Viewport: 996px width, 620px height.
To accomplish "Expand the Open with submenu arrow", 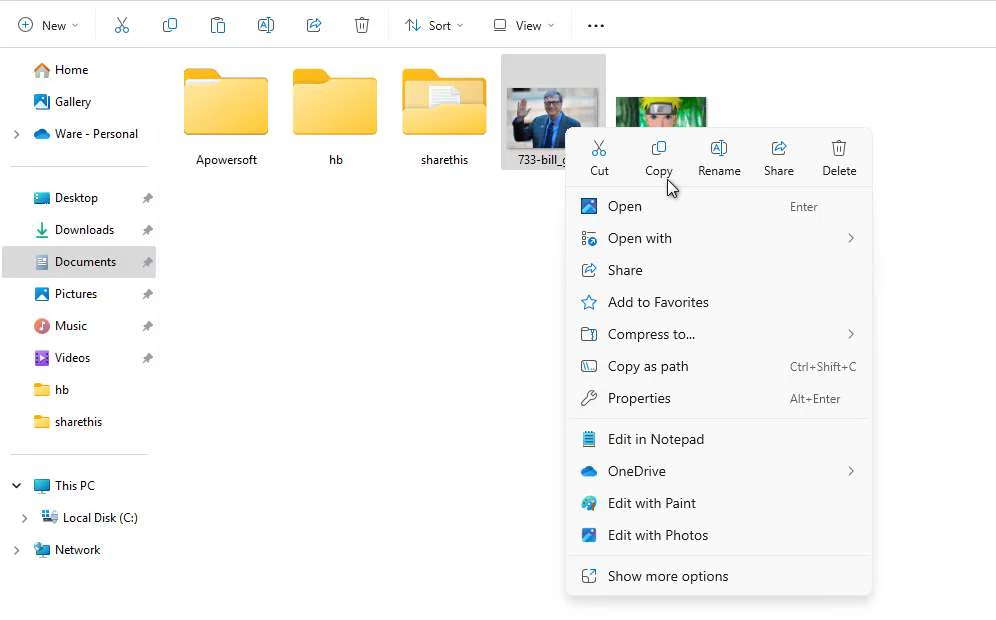I will 851,238.
